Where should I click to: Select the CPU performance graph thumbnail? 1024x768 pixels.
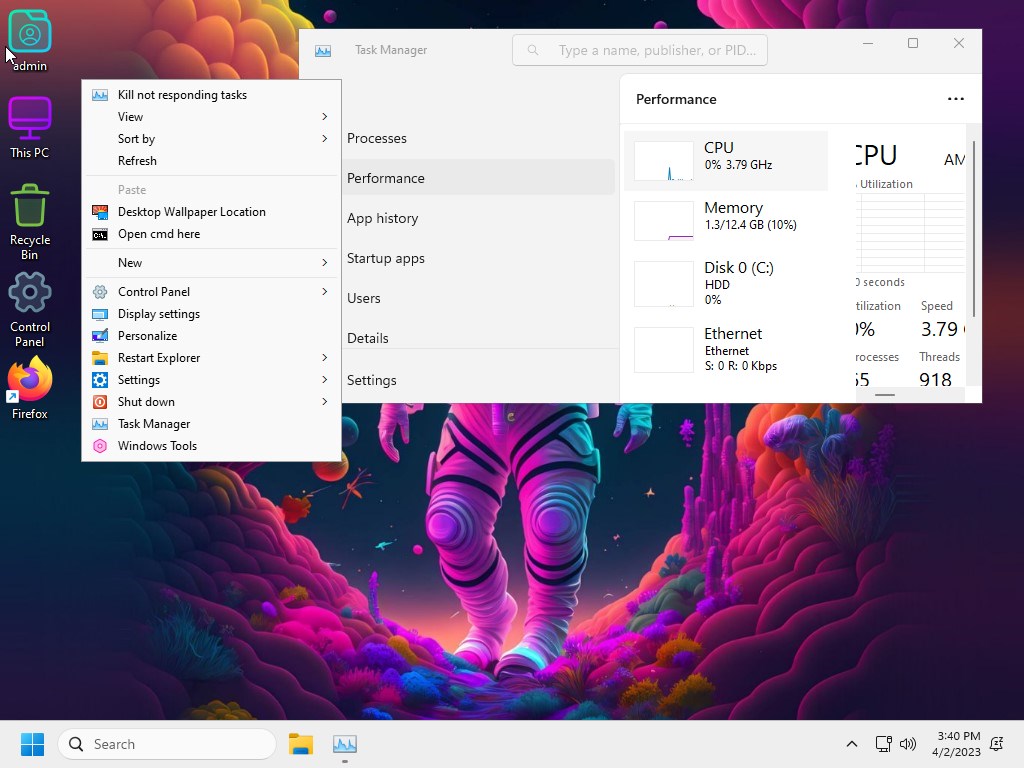pos(664,160)
